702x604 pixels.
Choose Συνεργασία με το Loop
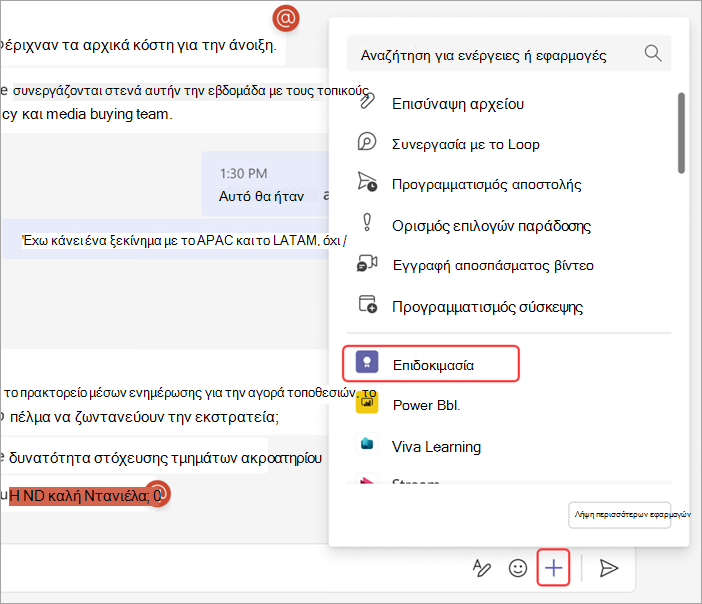(466, 145)
